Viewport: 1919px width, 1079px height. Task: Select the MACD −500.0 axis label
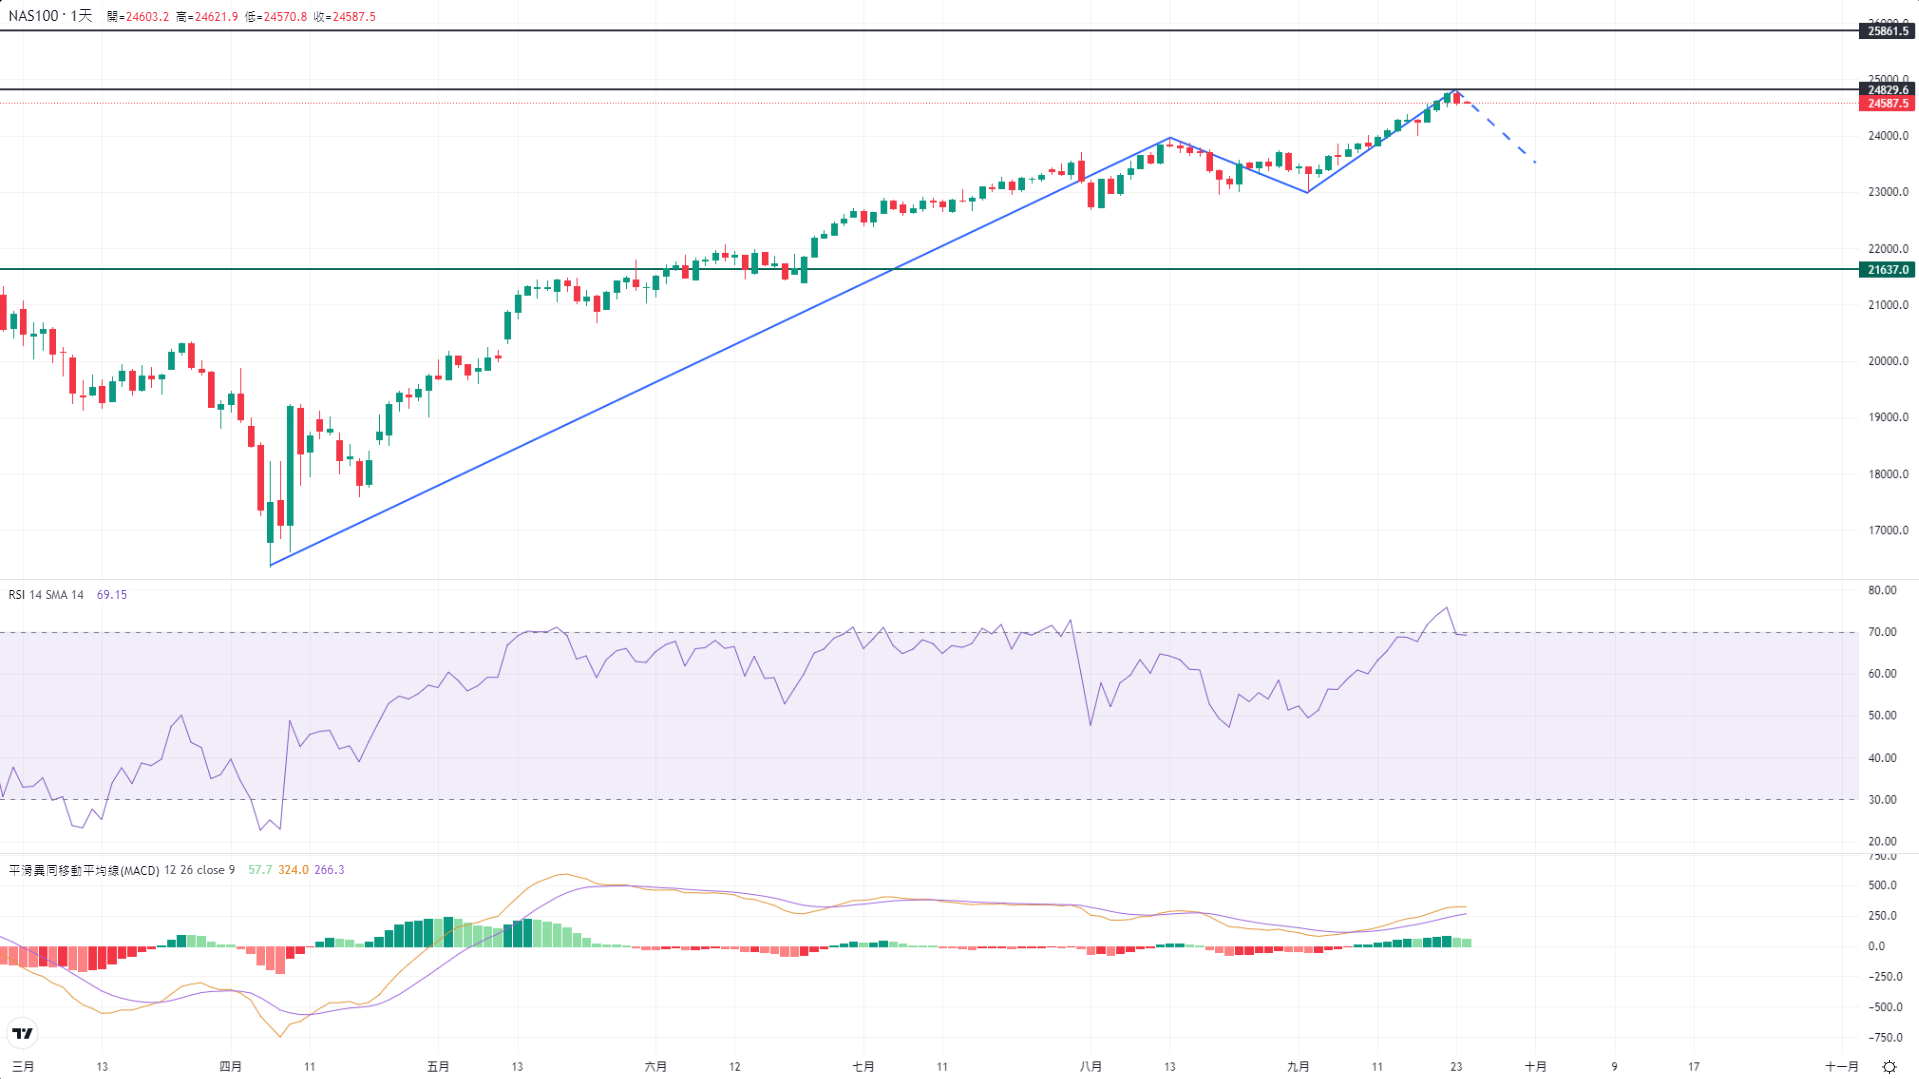(1884, 1007)
